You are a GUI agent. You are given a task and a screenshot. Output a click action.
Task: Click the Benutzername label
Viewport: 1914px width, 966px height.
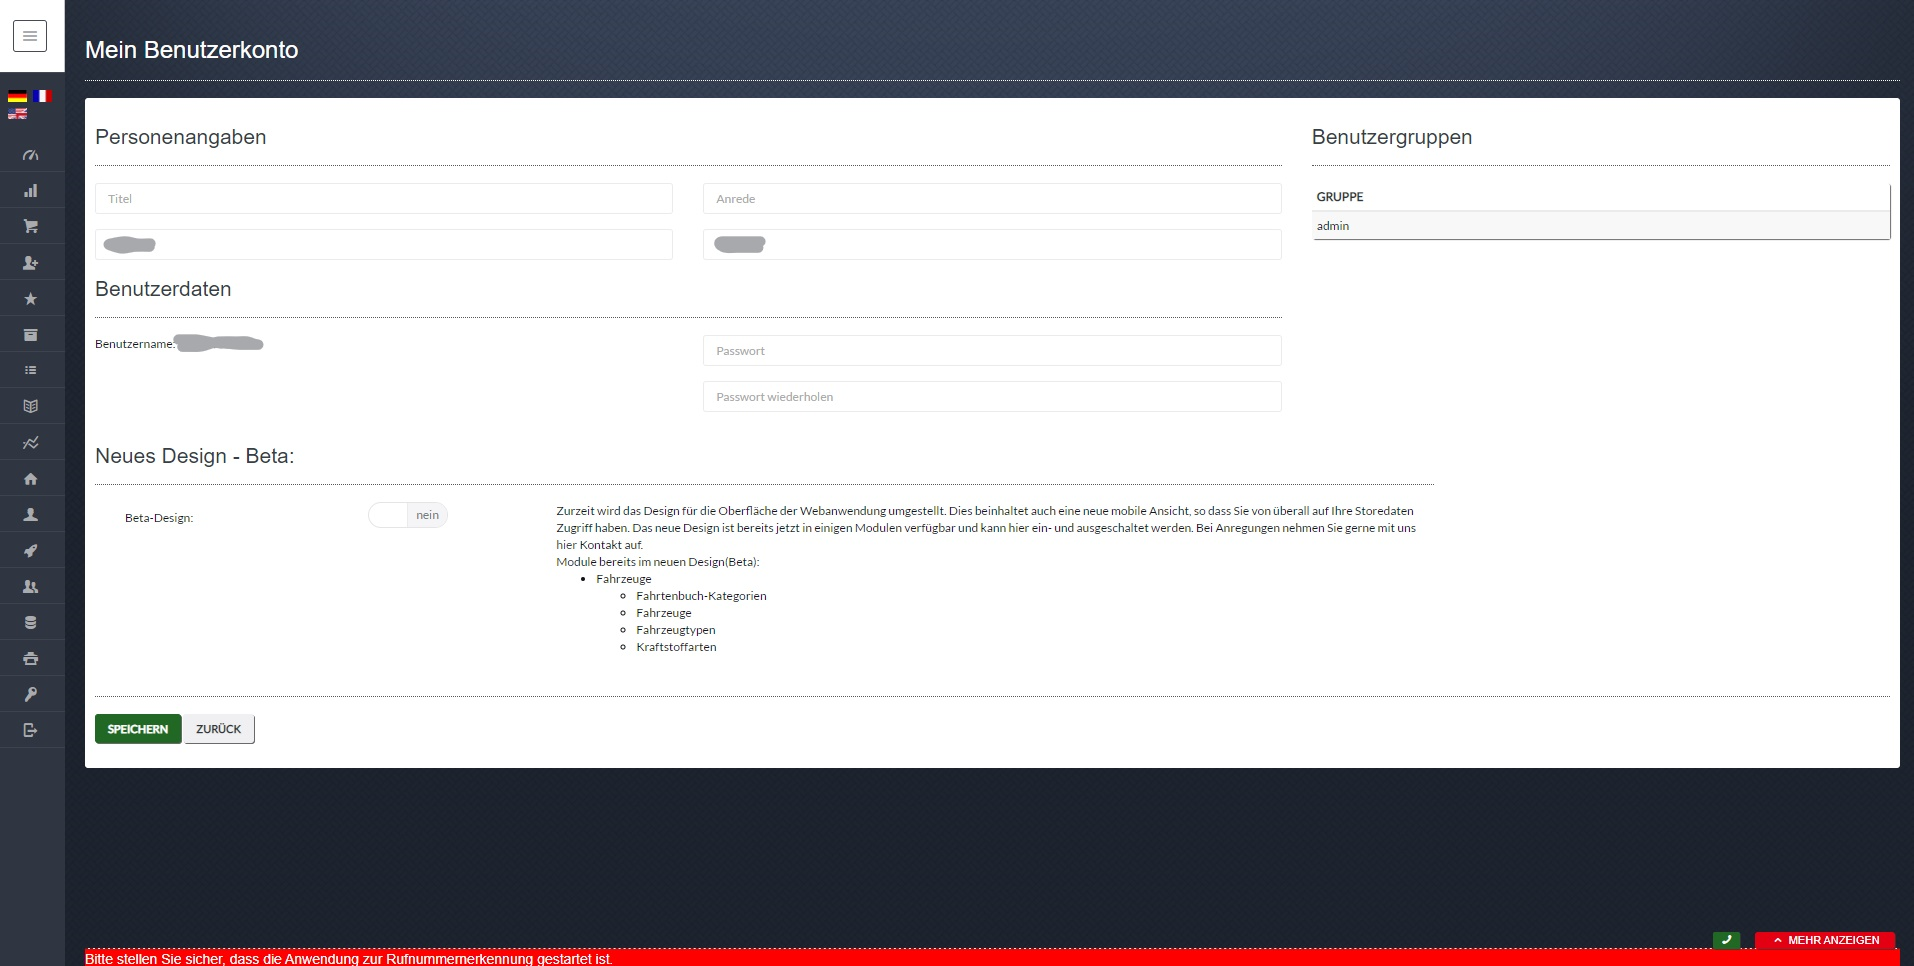135,344
